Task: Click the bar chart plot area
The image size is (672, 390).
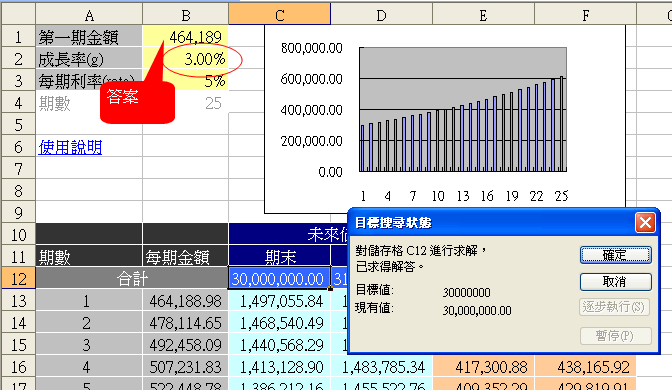Action: [463, 109]
